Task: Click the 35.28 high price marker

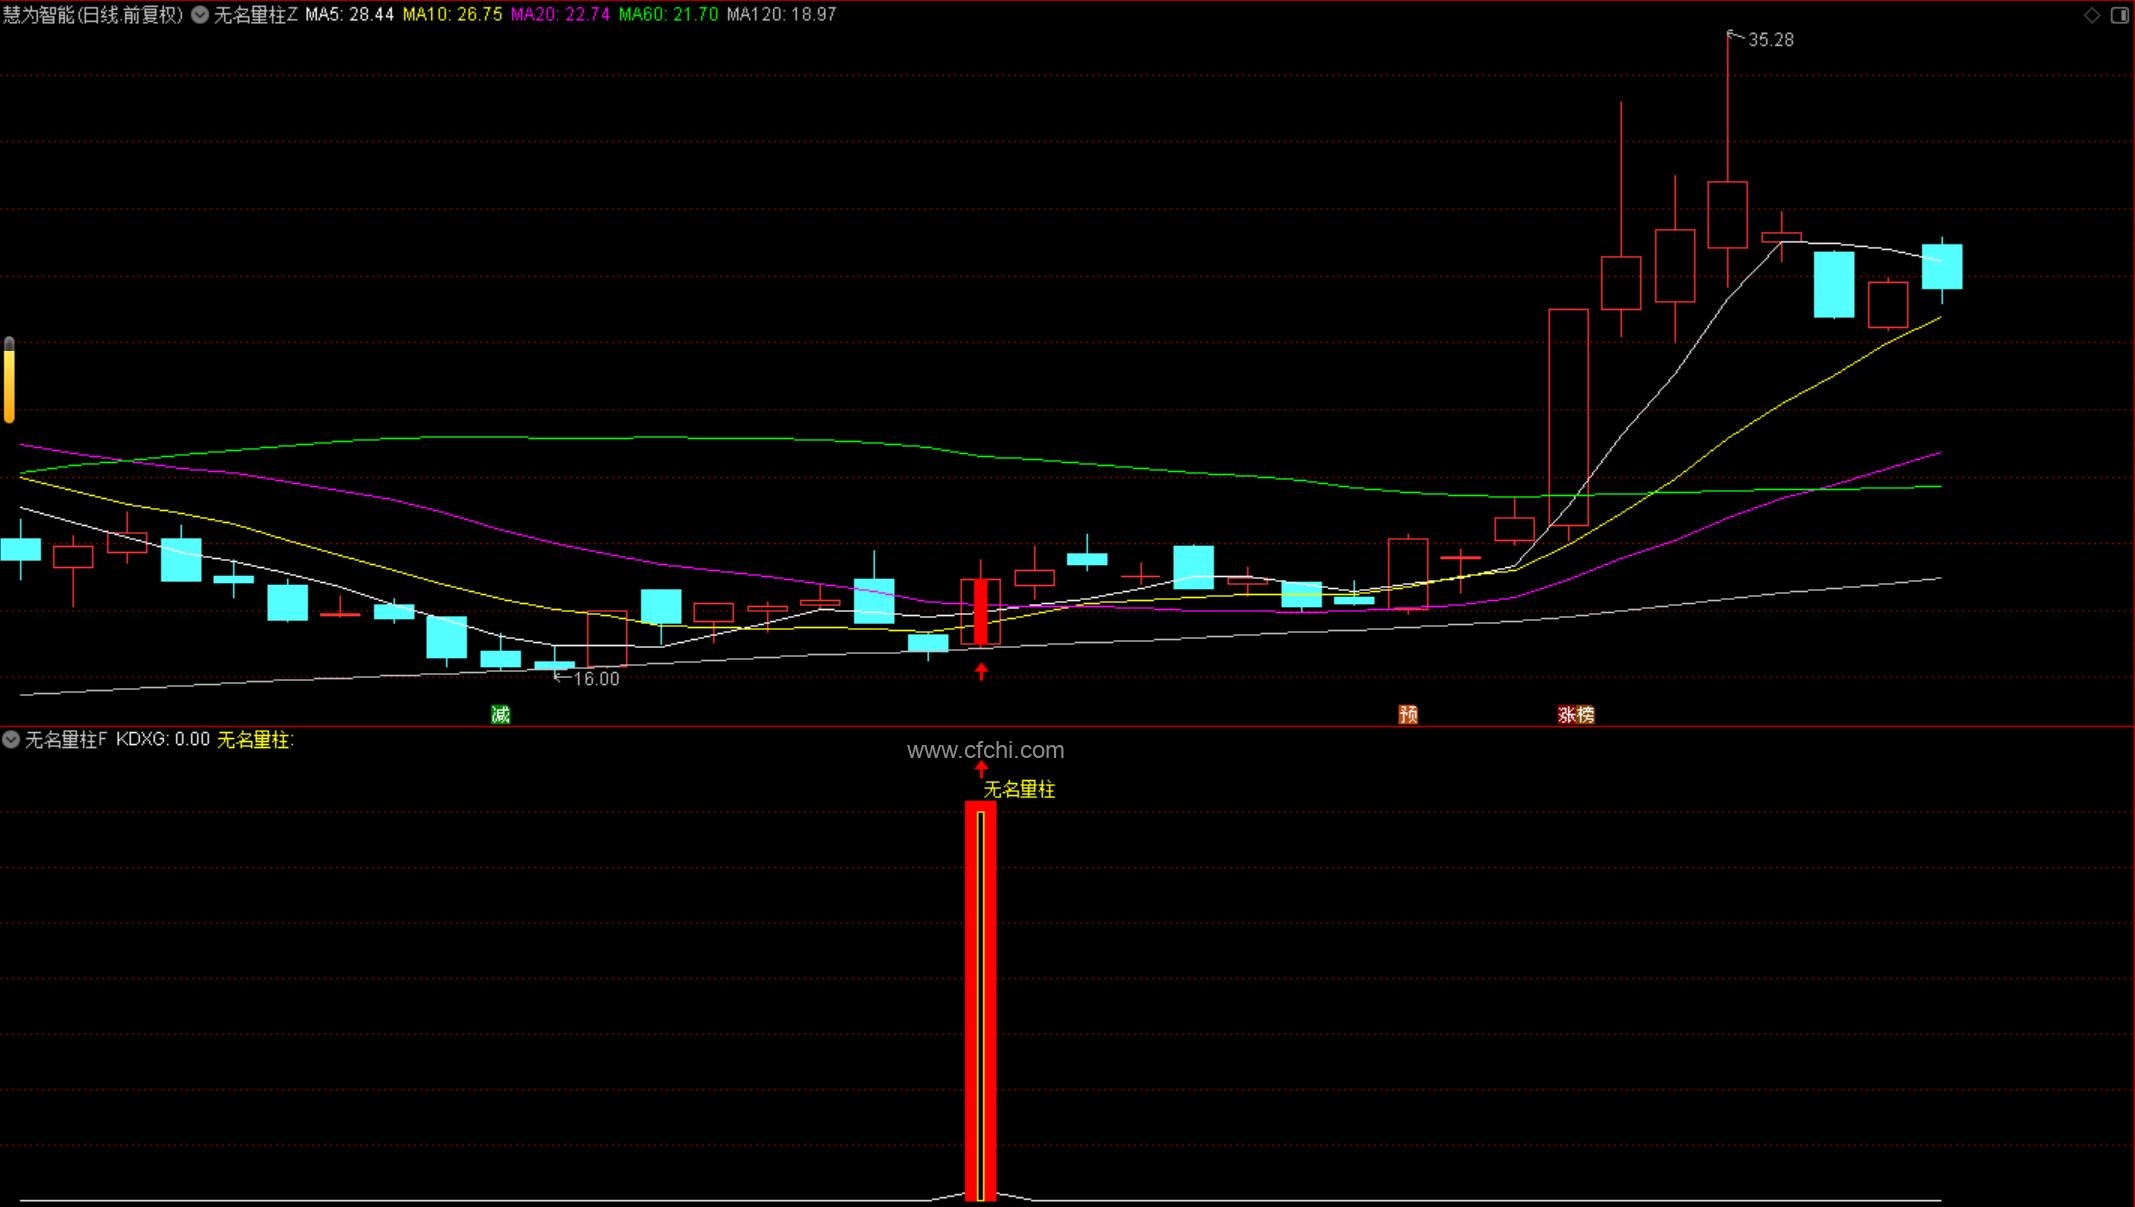Action: 1769,40
